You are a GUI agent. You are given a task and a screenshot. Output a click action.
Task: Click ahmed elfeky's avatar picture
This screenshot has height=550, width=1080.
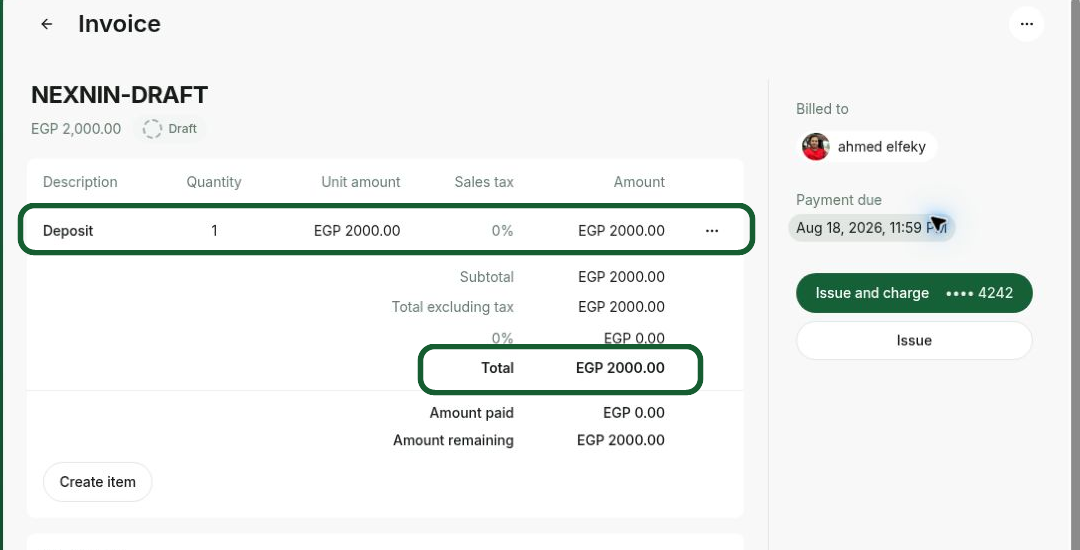click(x=816, y=147)
